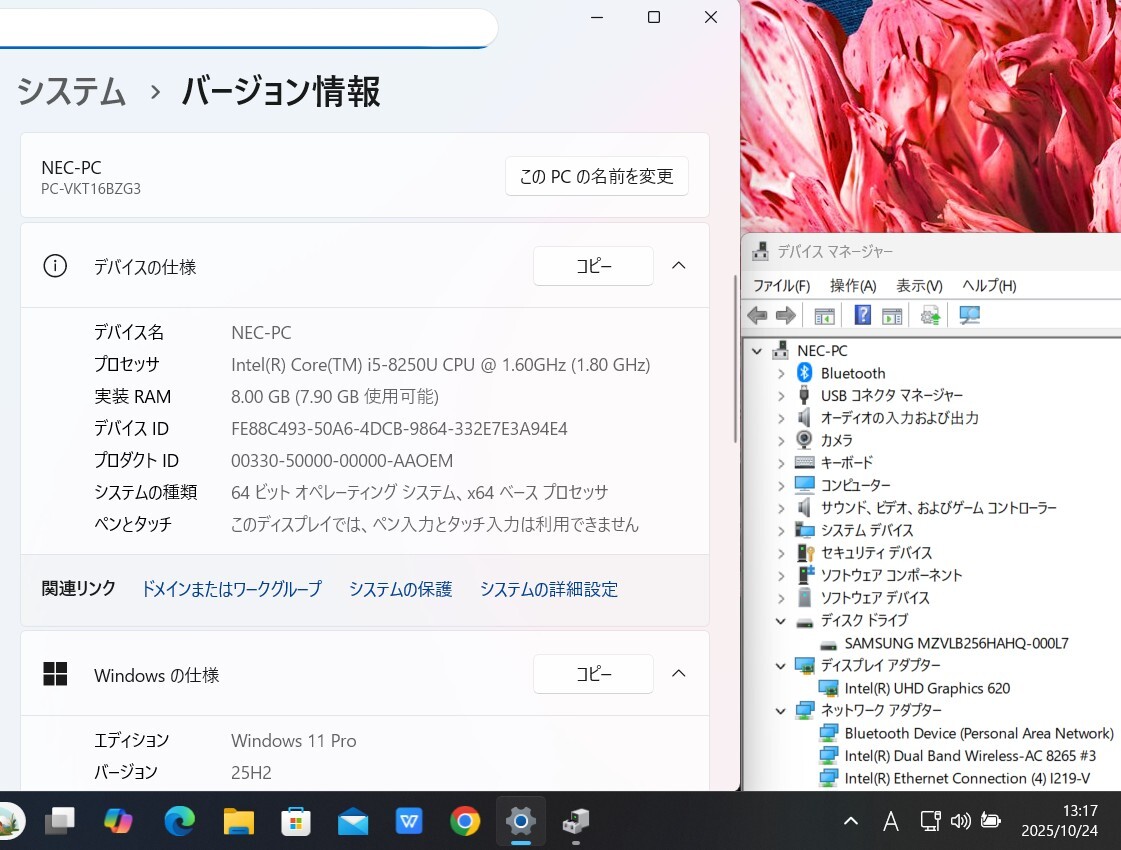
Task: Click the Show/Hide action pane icon
Action: click(891, 315)
